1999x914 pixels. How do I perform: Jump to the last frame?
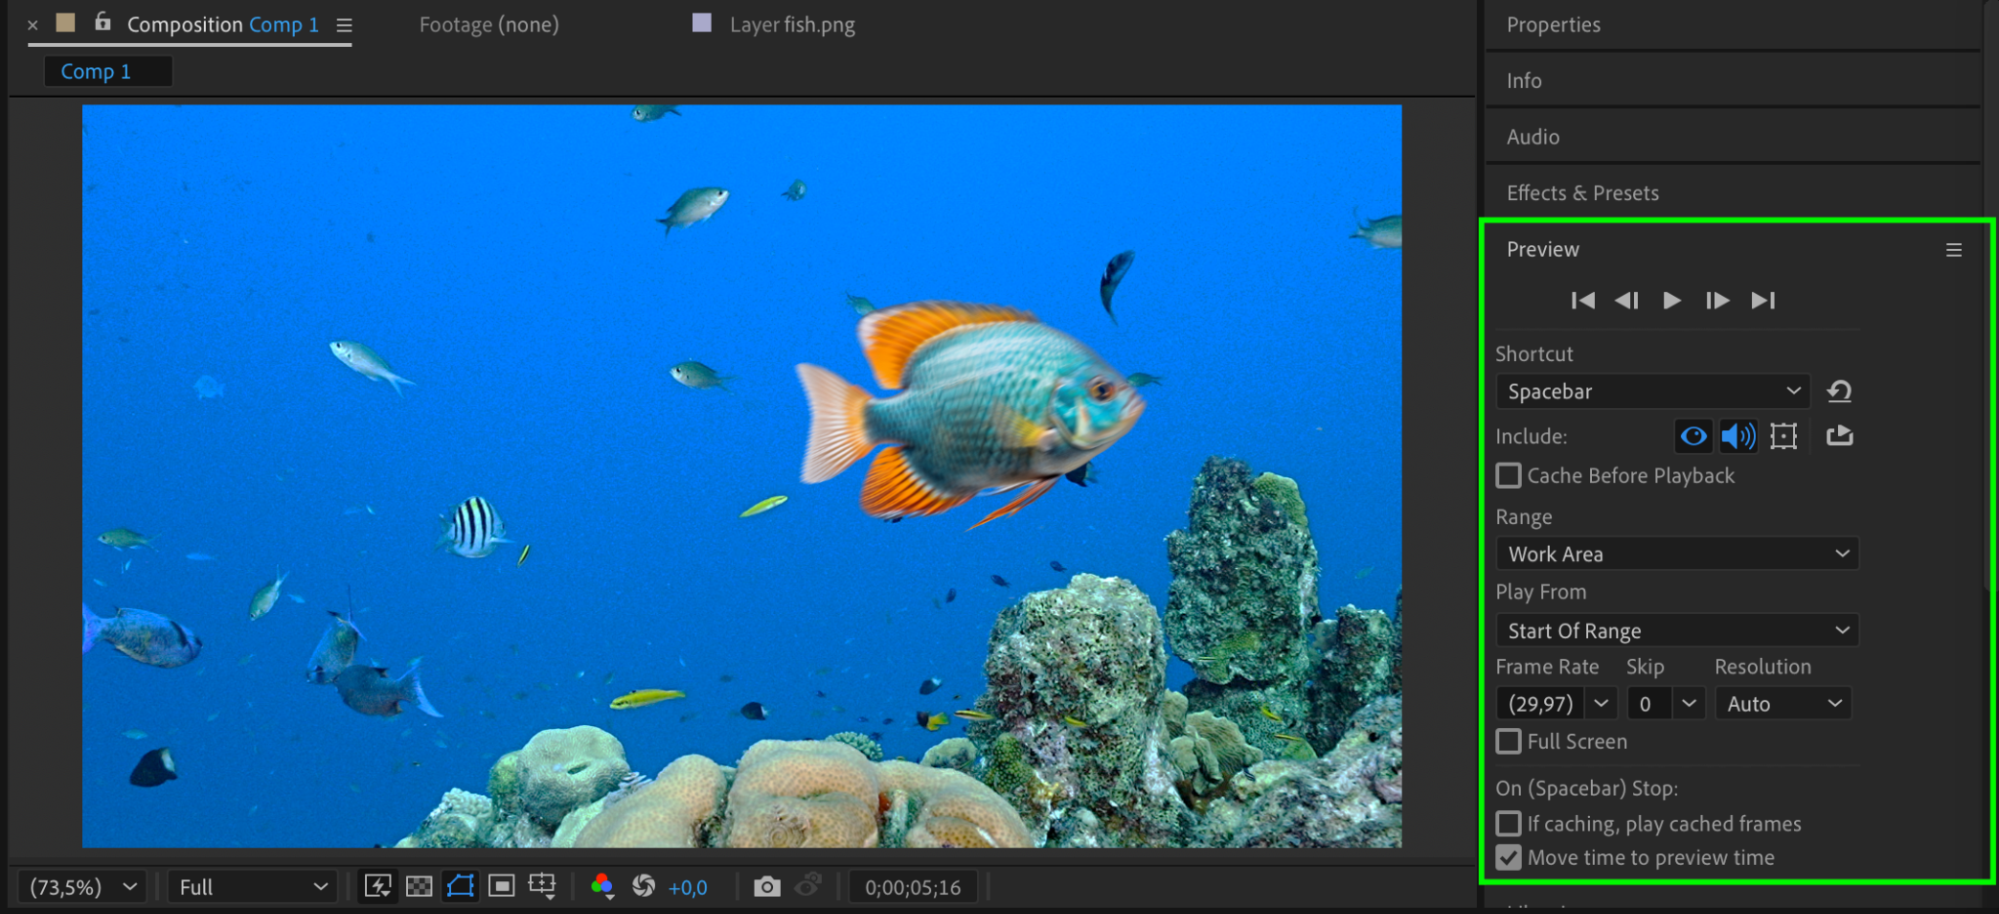click(1763, 301)
